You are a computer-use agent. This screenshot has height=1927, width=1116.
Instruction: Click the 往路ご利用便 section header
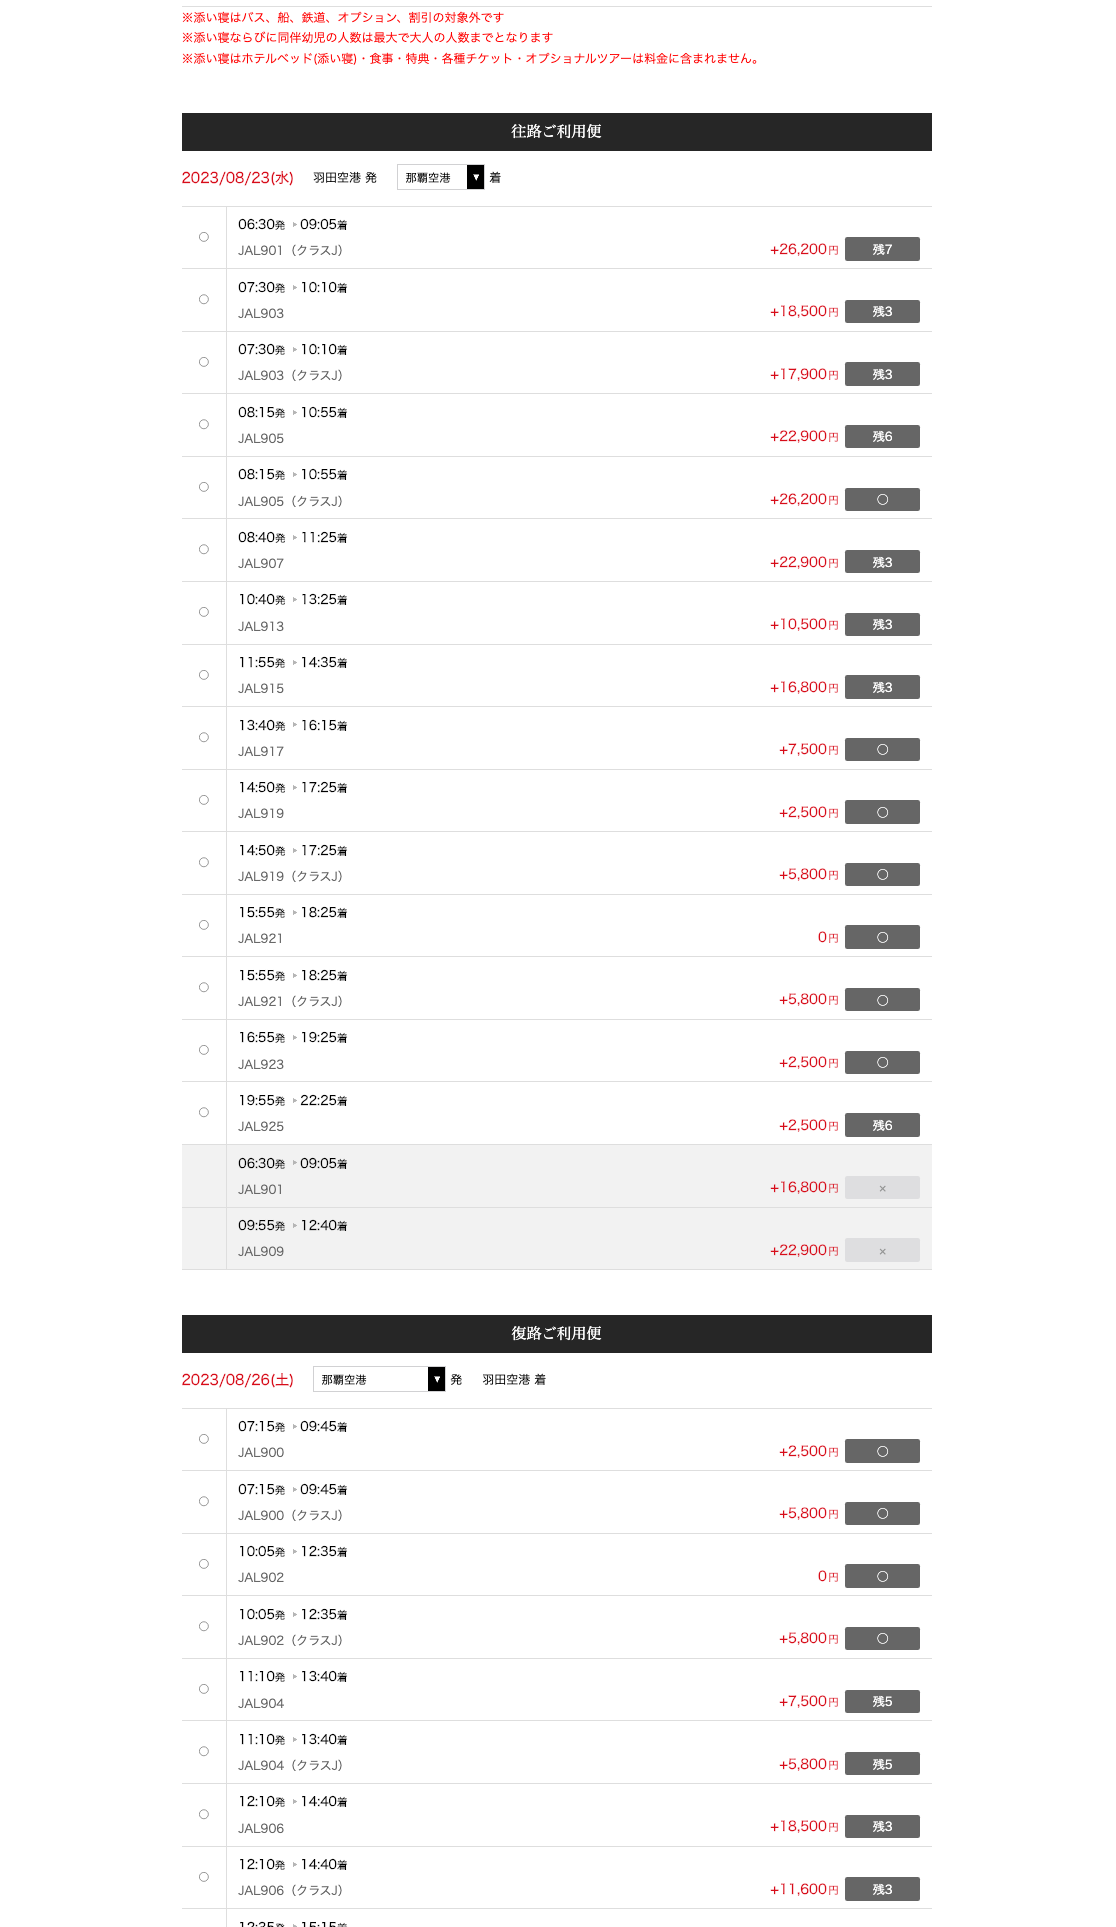[557, 132]
